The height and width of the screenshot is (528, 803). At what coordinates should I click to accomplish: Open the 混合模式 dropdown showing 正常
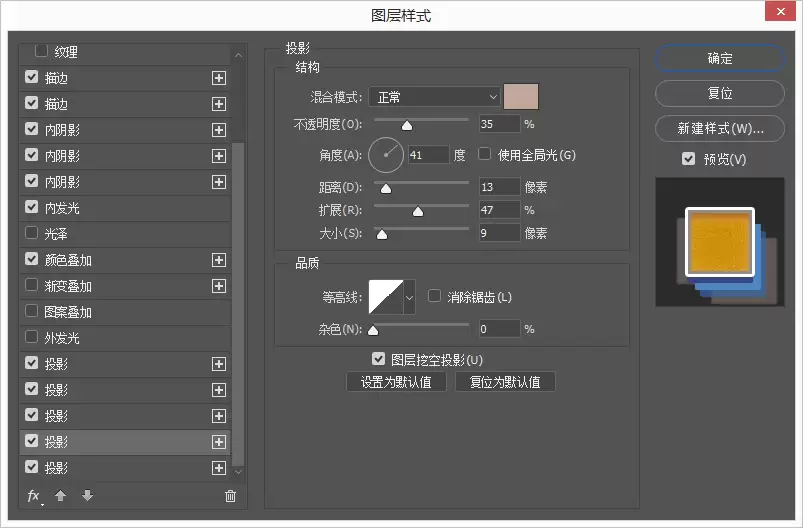pyautogui.click(x=434, y=97)
